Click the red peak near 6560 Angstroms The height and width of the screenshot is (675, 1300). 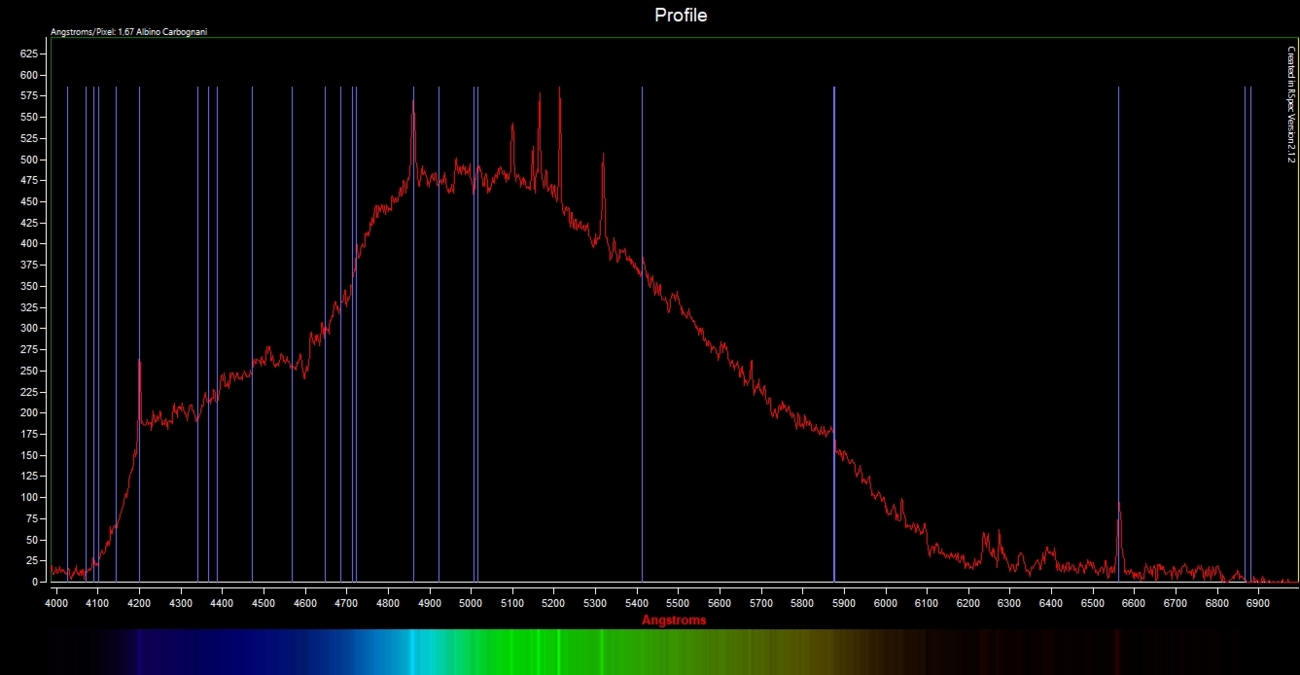tap(1119, 506)
